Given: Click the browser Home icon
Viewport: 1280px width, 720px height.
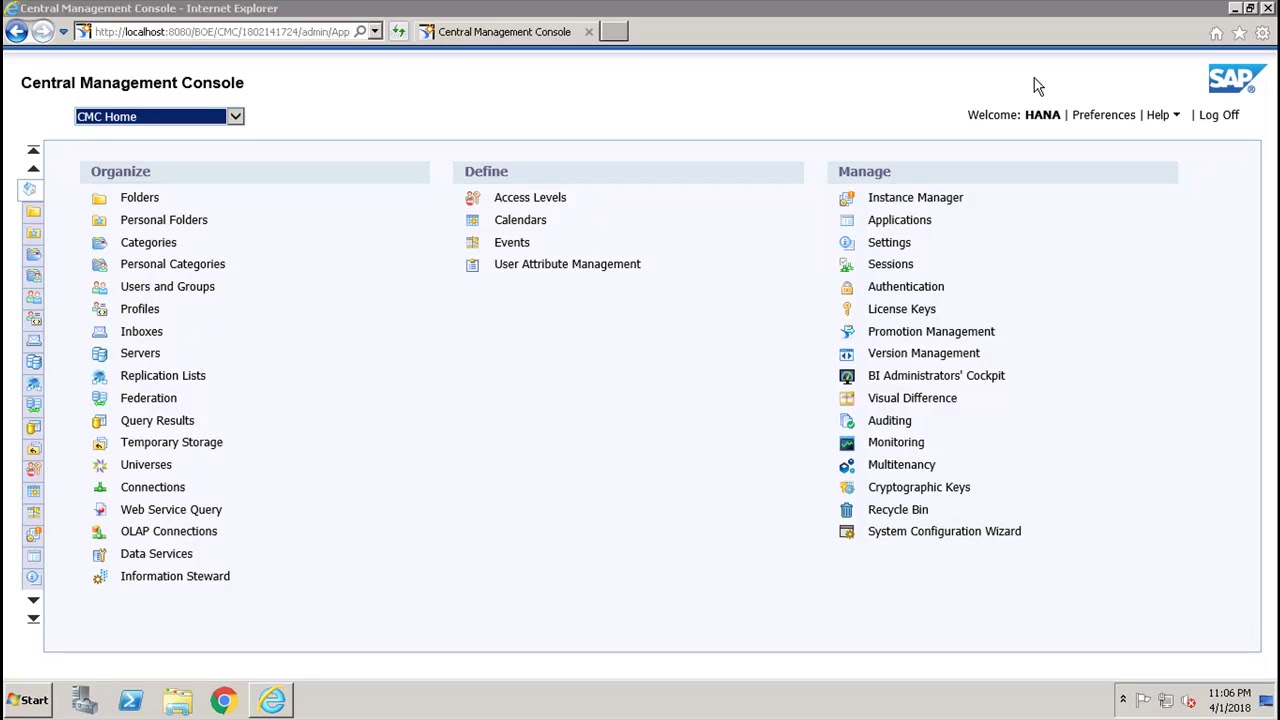Looking at the screenshot, I should [1216, 33].
